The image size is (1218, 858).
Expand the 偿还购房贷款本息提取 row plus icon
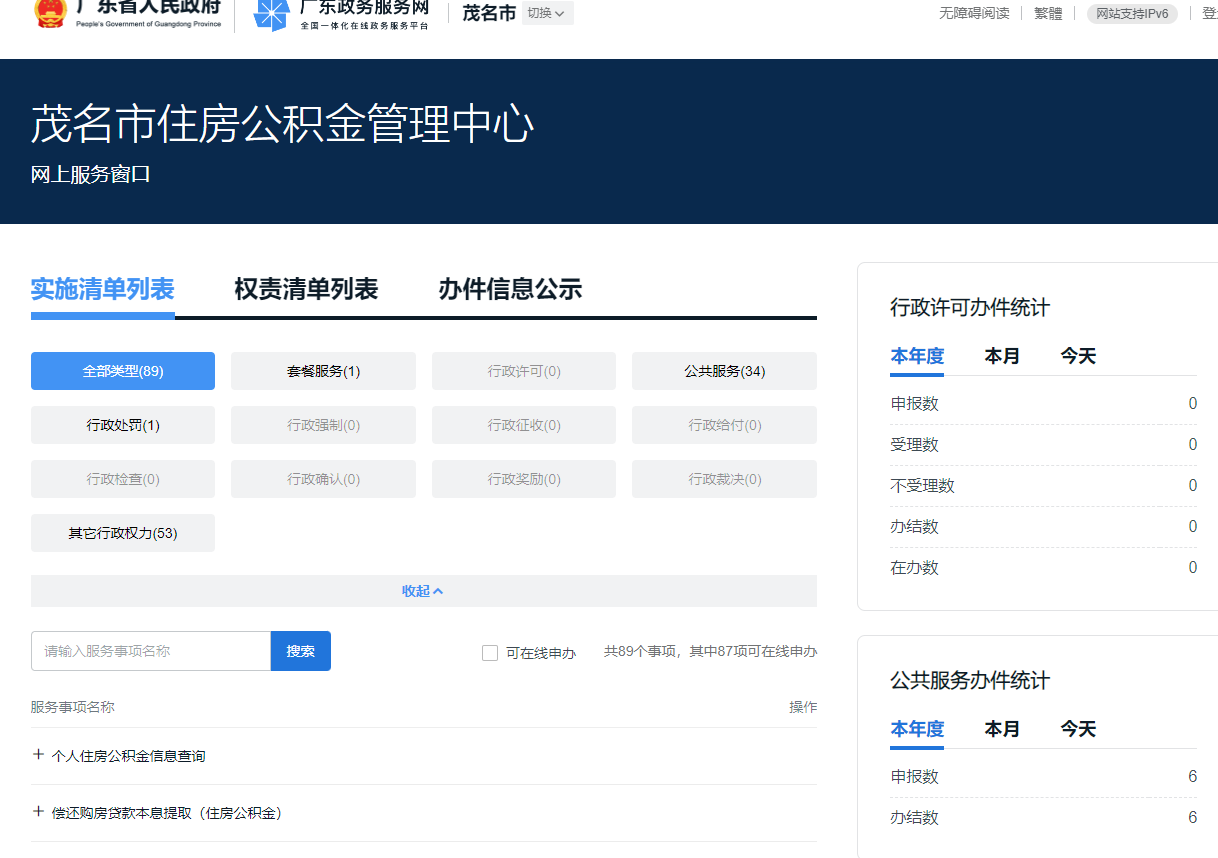(x=39, y=812)
